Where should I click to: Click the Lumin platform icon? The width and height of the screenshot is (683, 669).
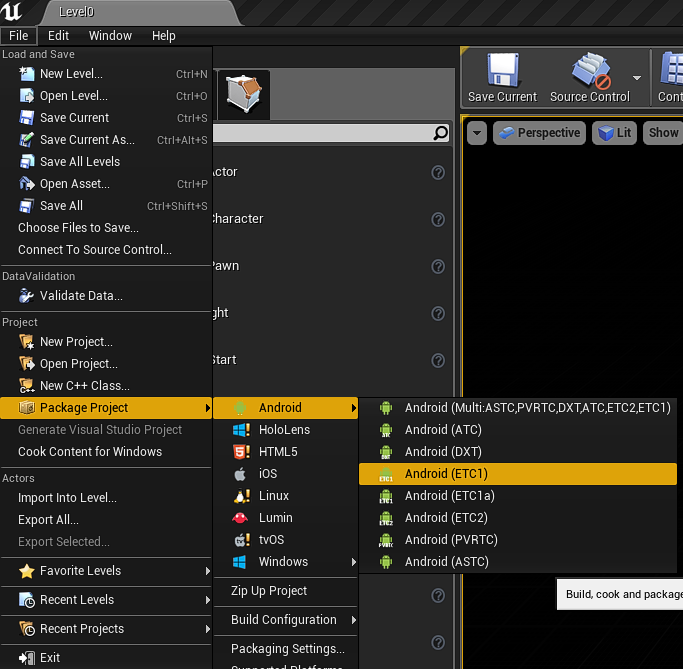click(240, 518)
